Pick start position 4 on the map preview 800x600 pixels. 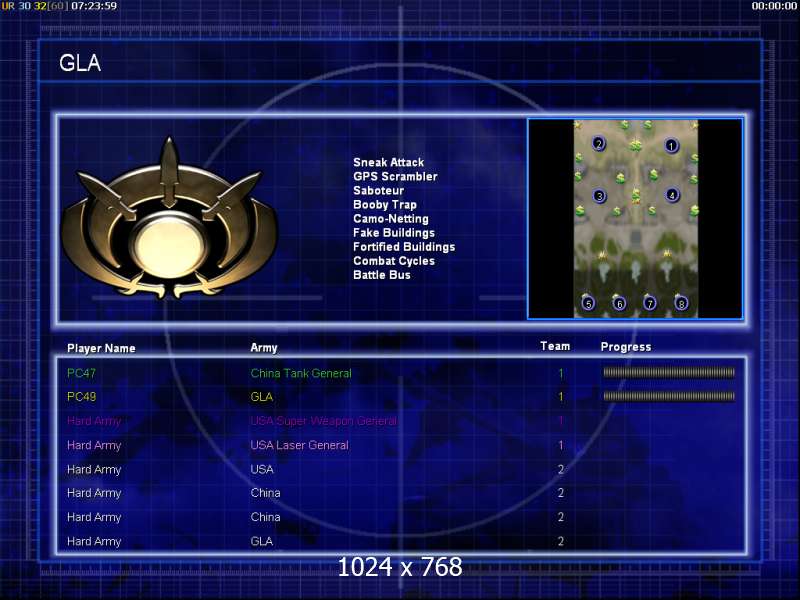(x=672, y=195)
